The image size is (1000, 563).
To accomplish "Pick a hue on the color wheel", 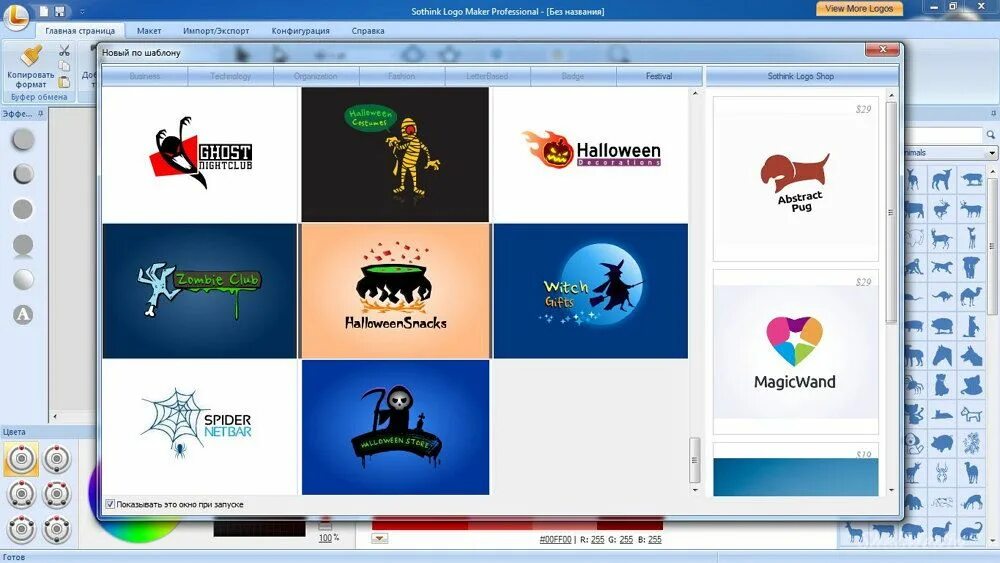I will (x=137, y=530).
